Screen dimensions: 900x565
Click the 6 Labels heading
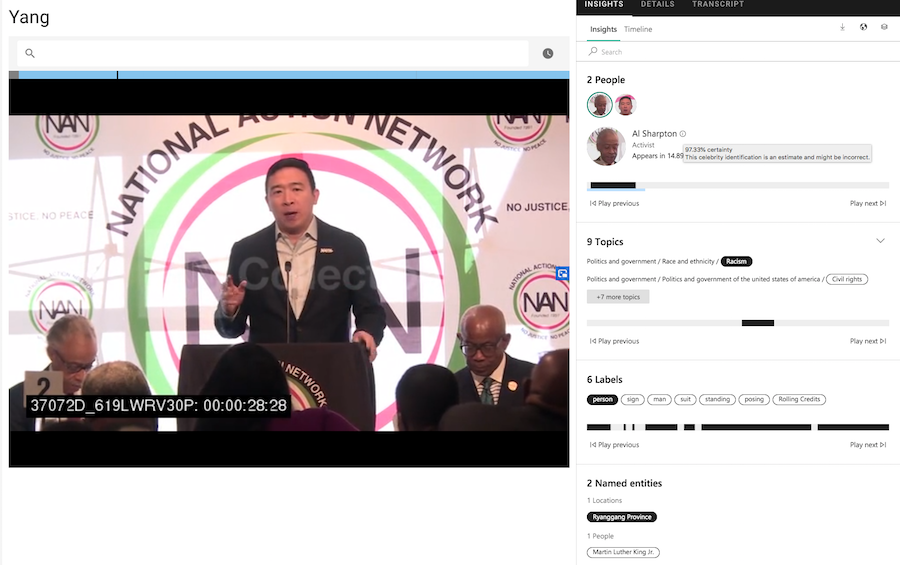pyautogui.click(x=604, y=380)
